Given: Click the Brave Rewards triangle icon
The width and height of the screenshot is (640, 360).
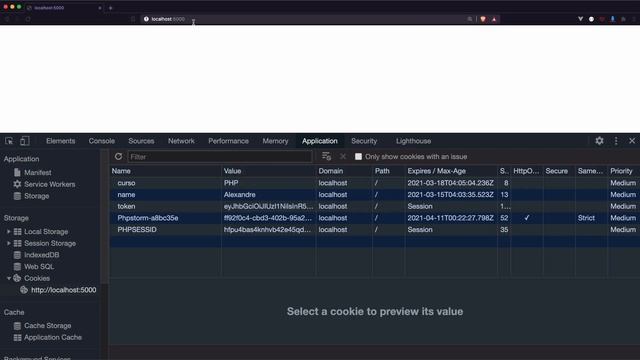Looking at the screenshot, I should click(x=494, y=19).
